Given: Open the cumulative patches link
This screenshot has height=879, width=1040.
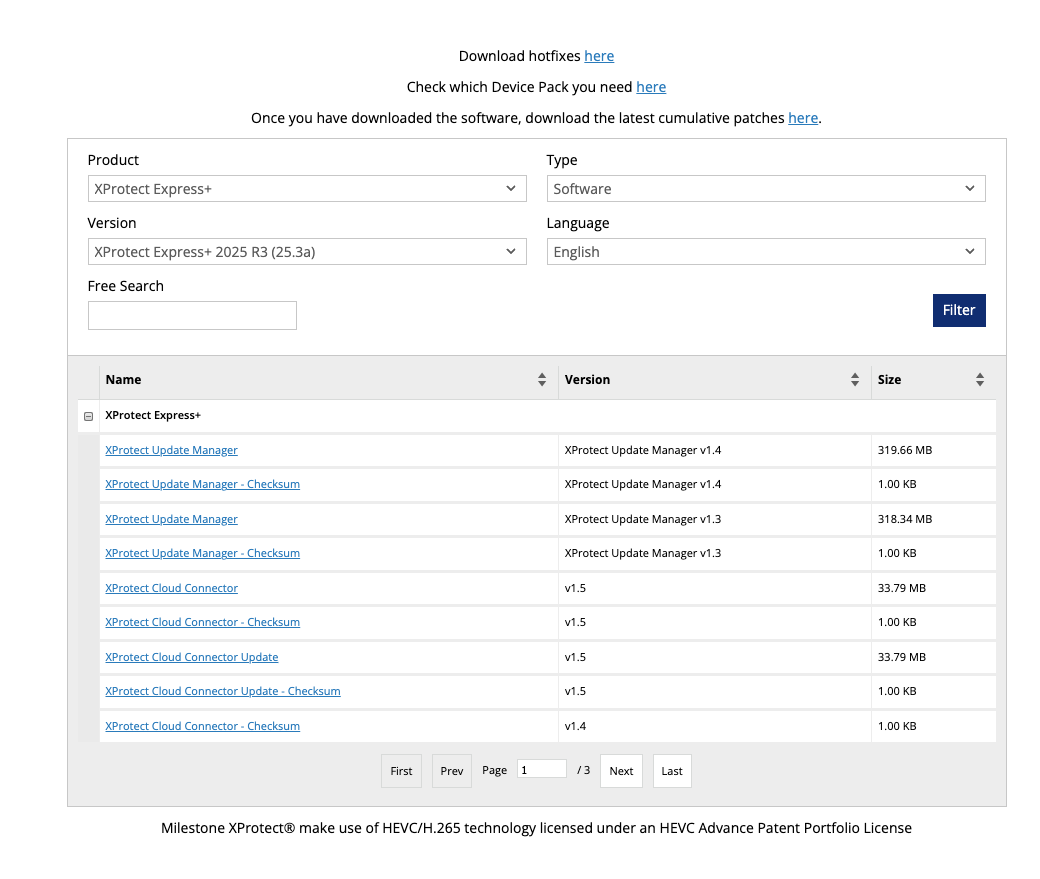Looking at the screenshot, I should click(x=803, y=118).
